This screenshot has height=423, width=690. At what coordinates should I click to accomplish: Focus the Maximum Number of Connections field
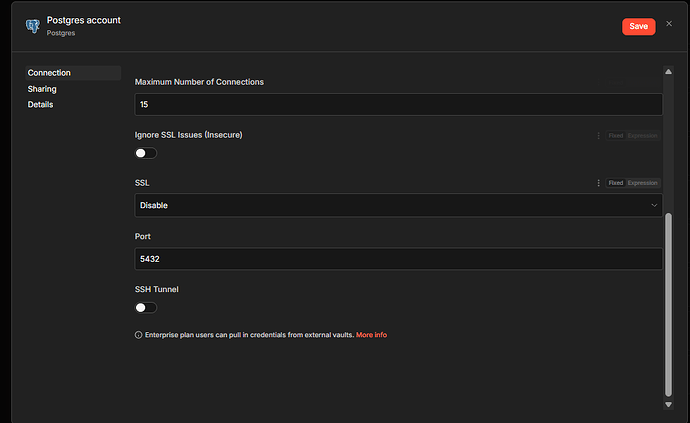398,104
